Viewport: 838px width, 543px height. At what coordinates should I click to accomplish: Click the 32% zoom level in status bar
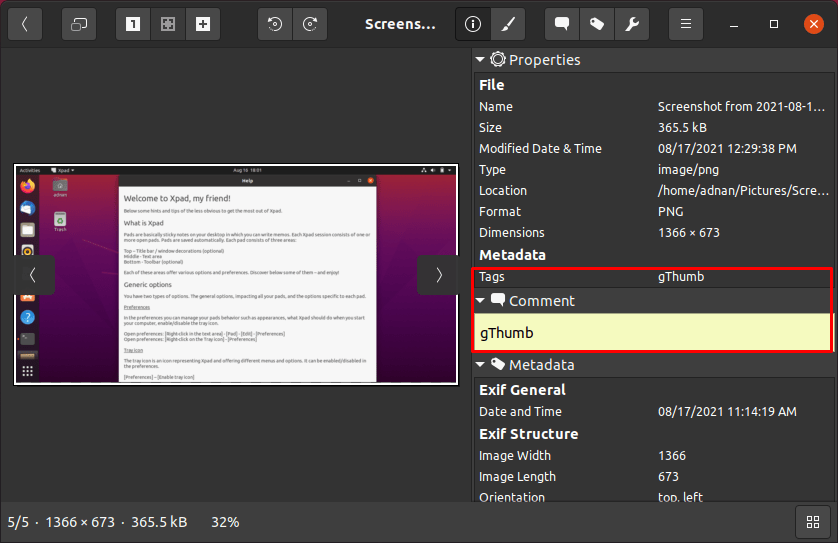[225, 522]
